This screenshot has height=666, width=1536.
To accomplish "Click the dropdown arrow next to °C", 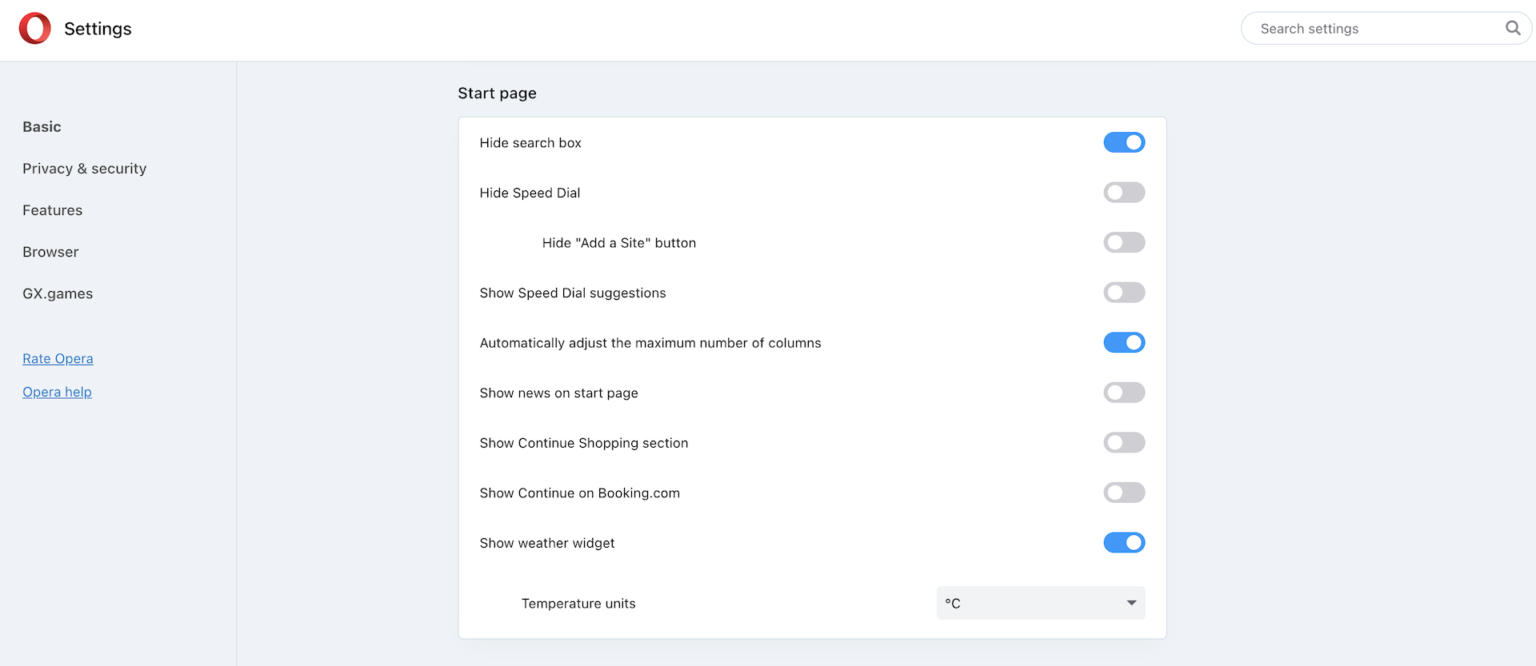I will point(1130,603).
